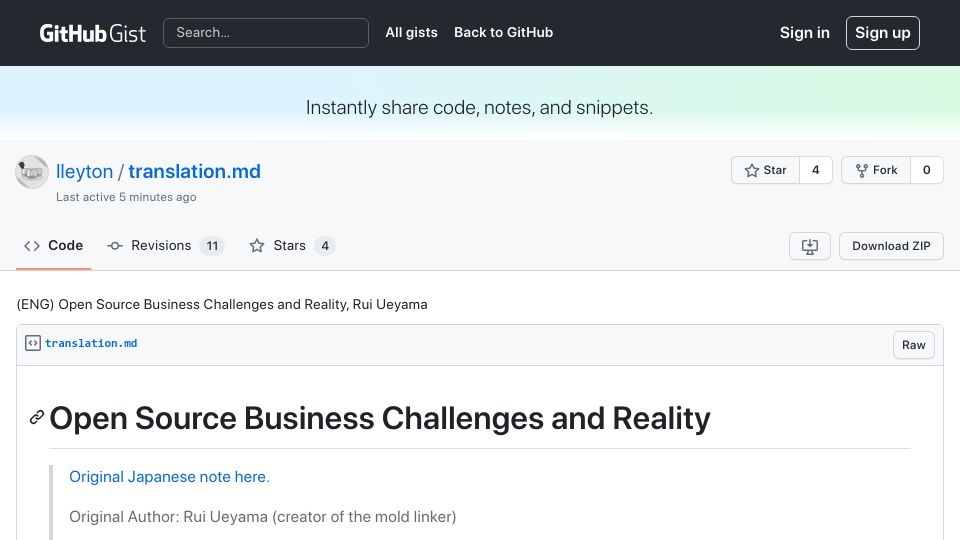The image size is (960, 540).
Task: Open the translation.md gist title link
Action: point(194,171)
